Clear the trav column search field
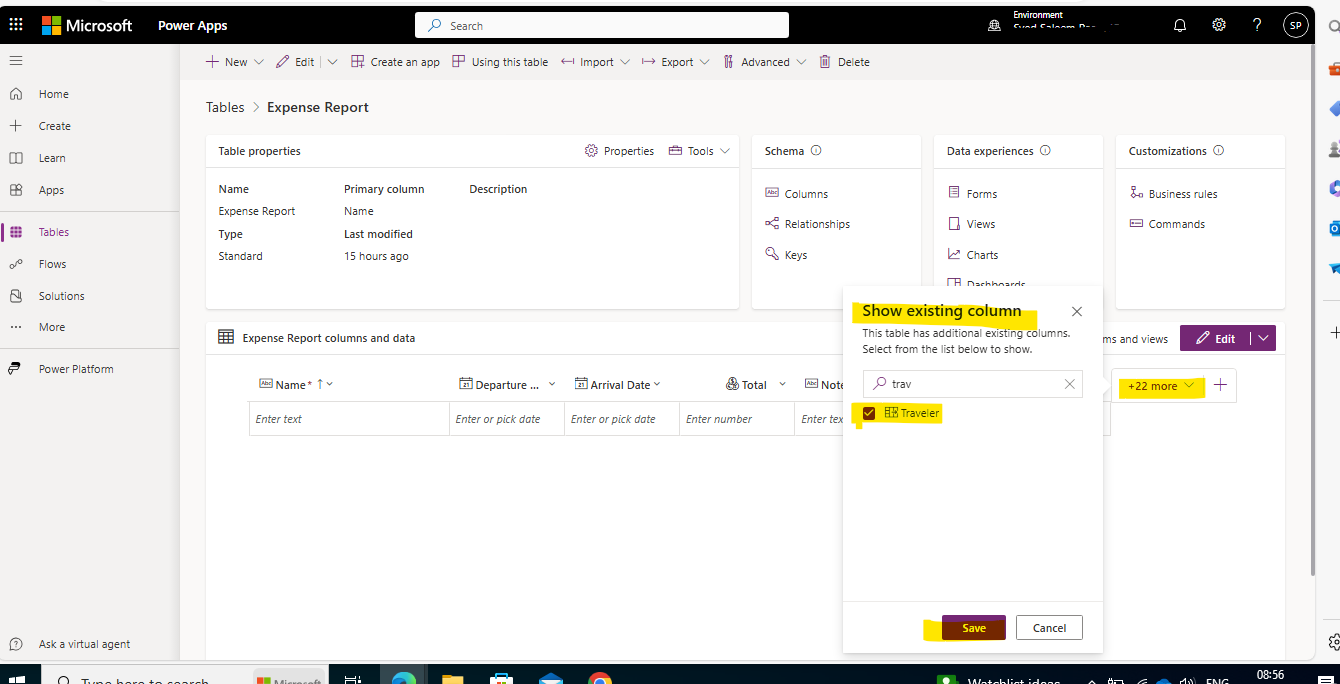 coord(1069,384)
